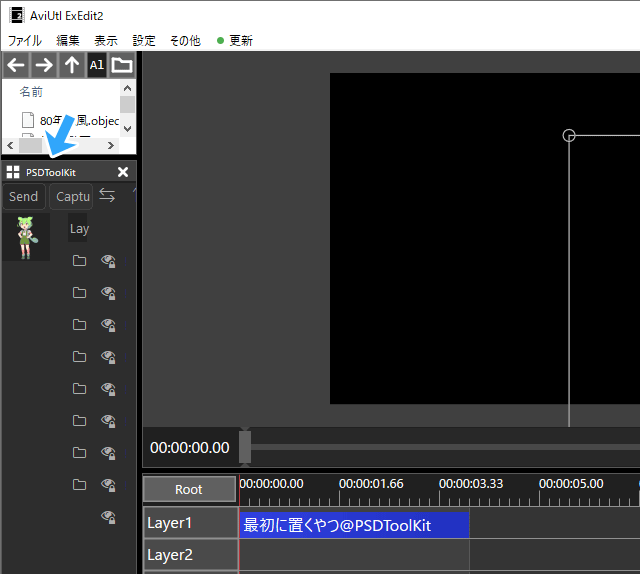Click the Send button in PSDToolKit
Viewport: 640px width, 574px height.
click(x=24, y=196)
